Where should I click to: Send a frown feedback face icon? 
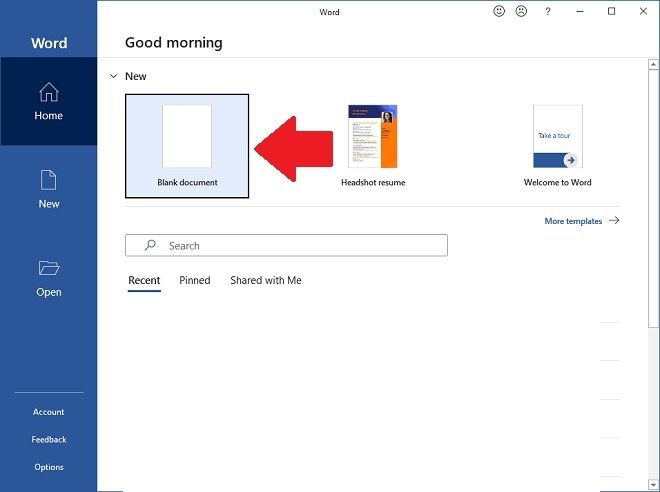(x=521, y=11)
